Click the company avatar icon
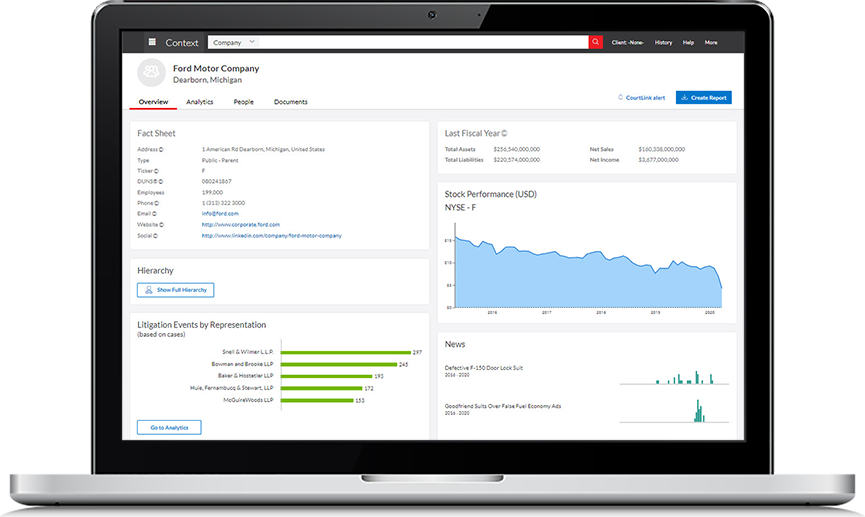Viewport: 865px width, 517px height. click(x=151, y=72)
